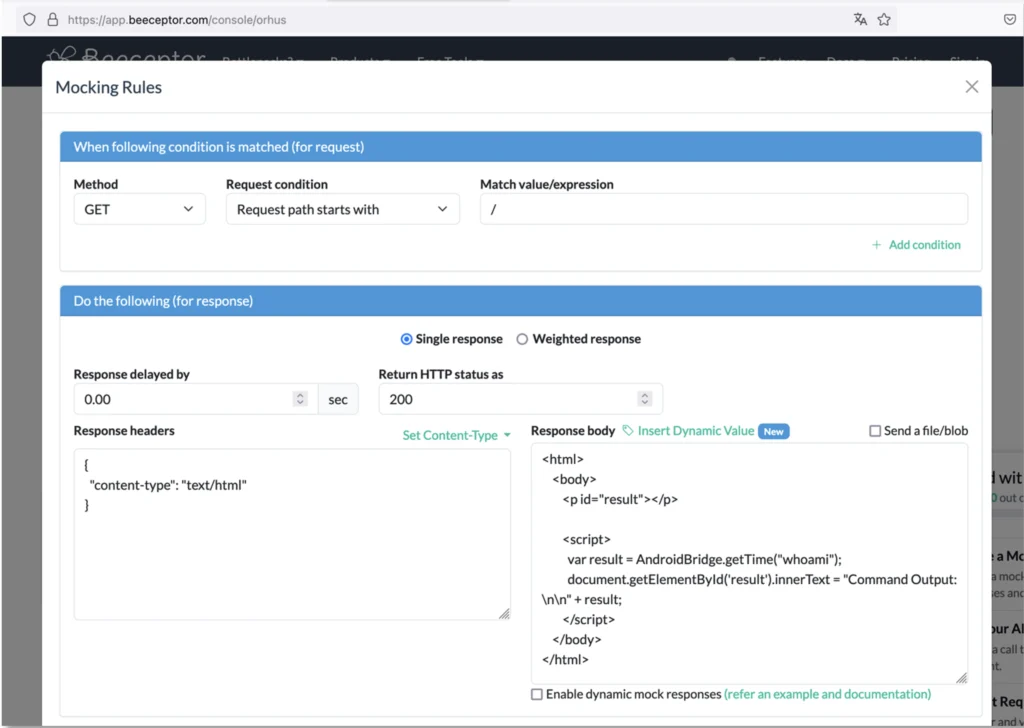This screenshot has width=1024, height=728.
Task: Open the refer an example and documentation link
Action: (x=827, y=694)
